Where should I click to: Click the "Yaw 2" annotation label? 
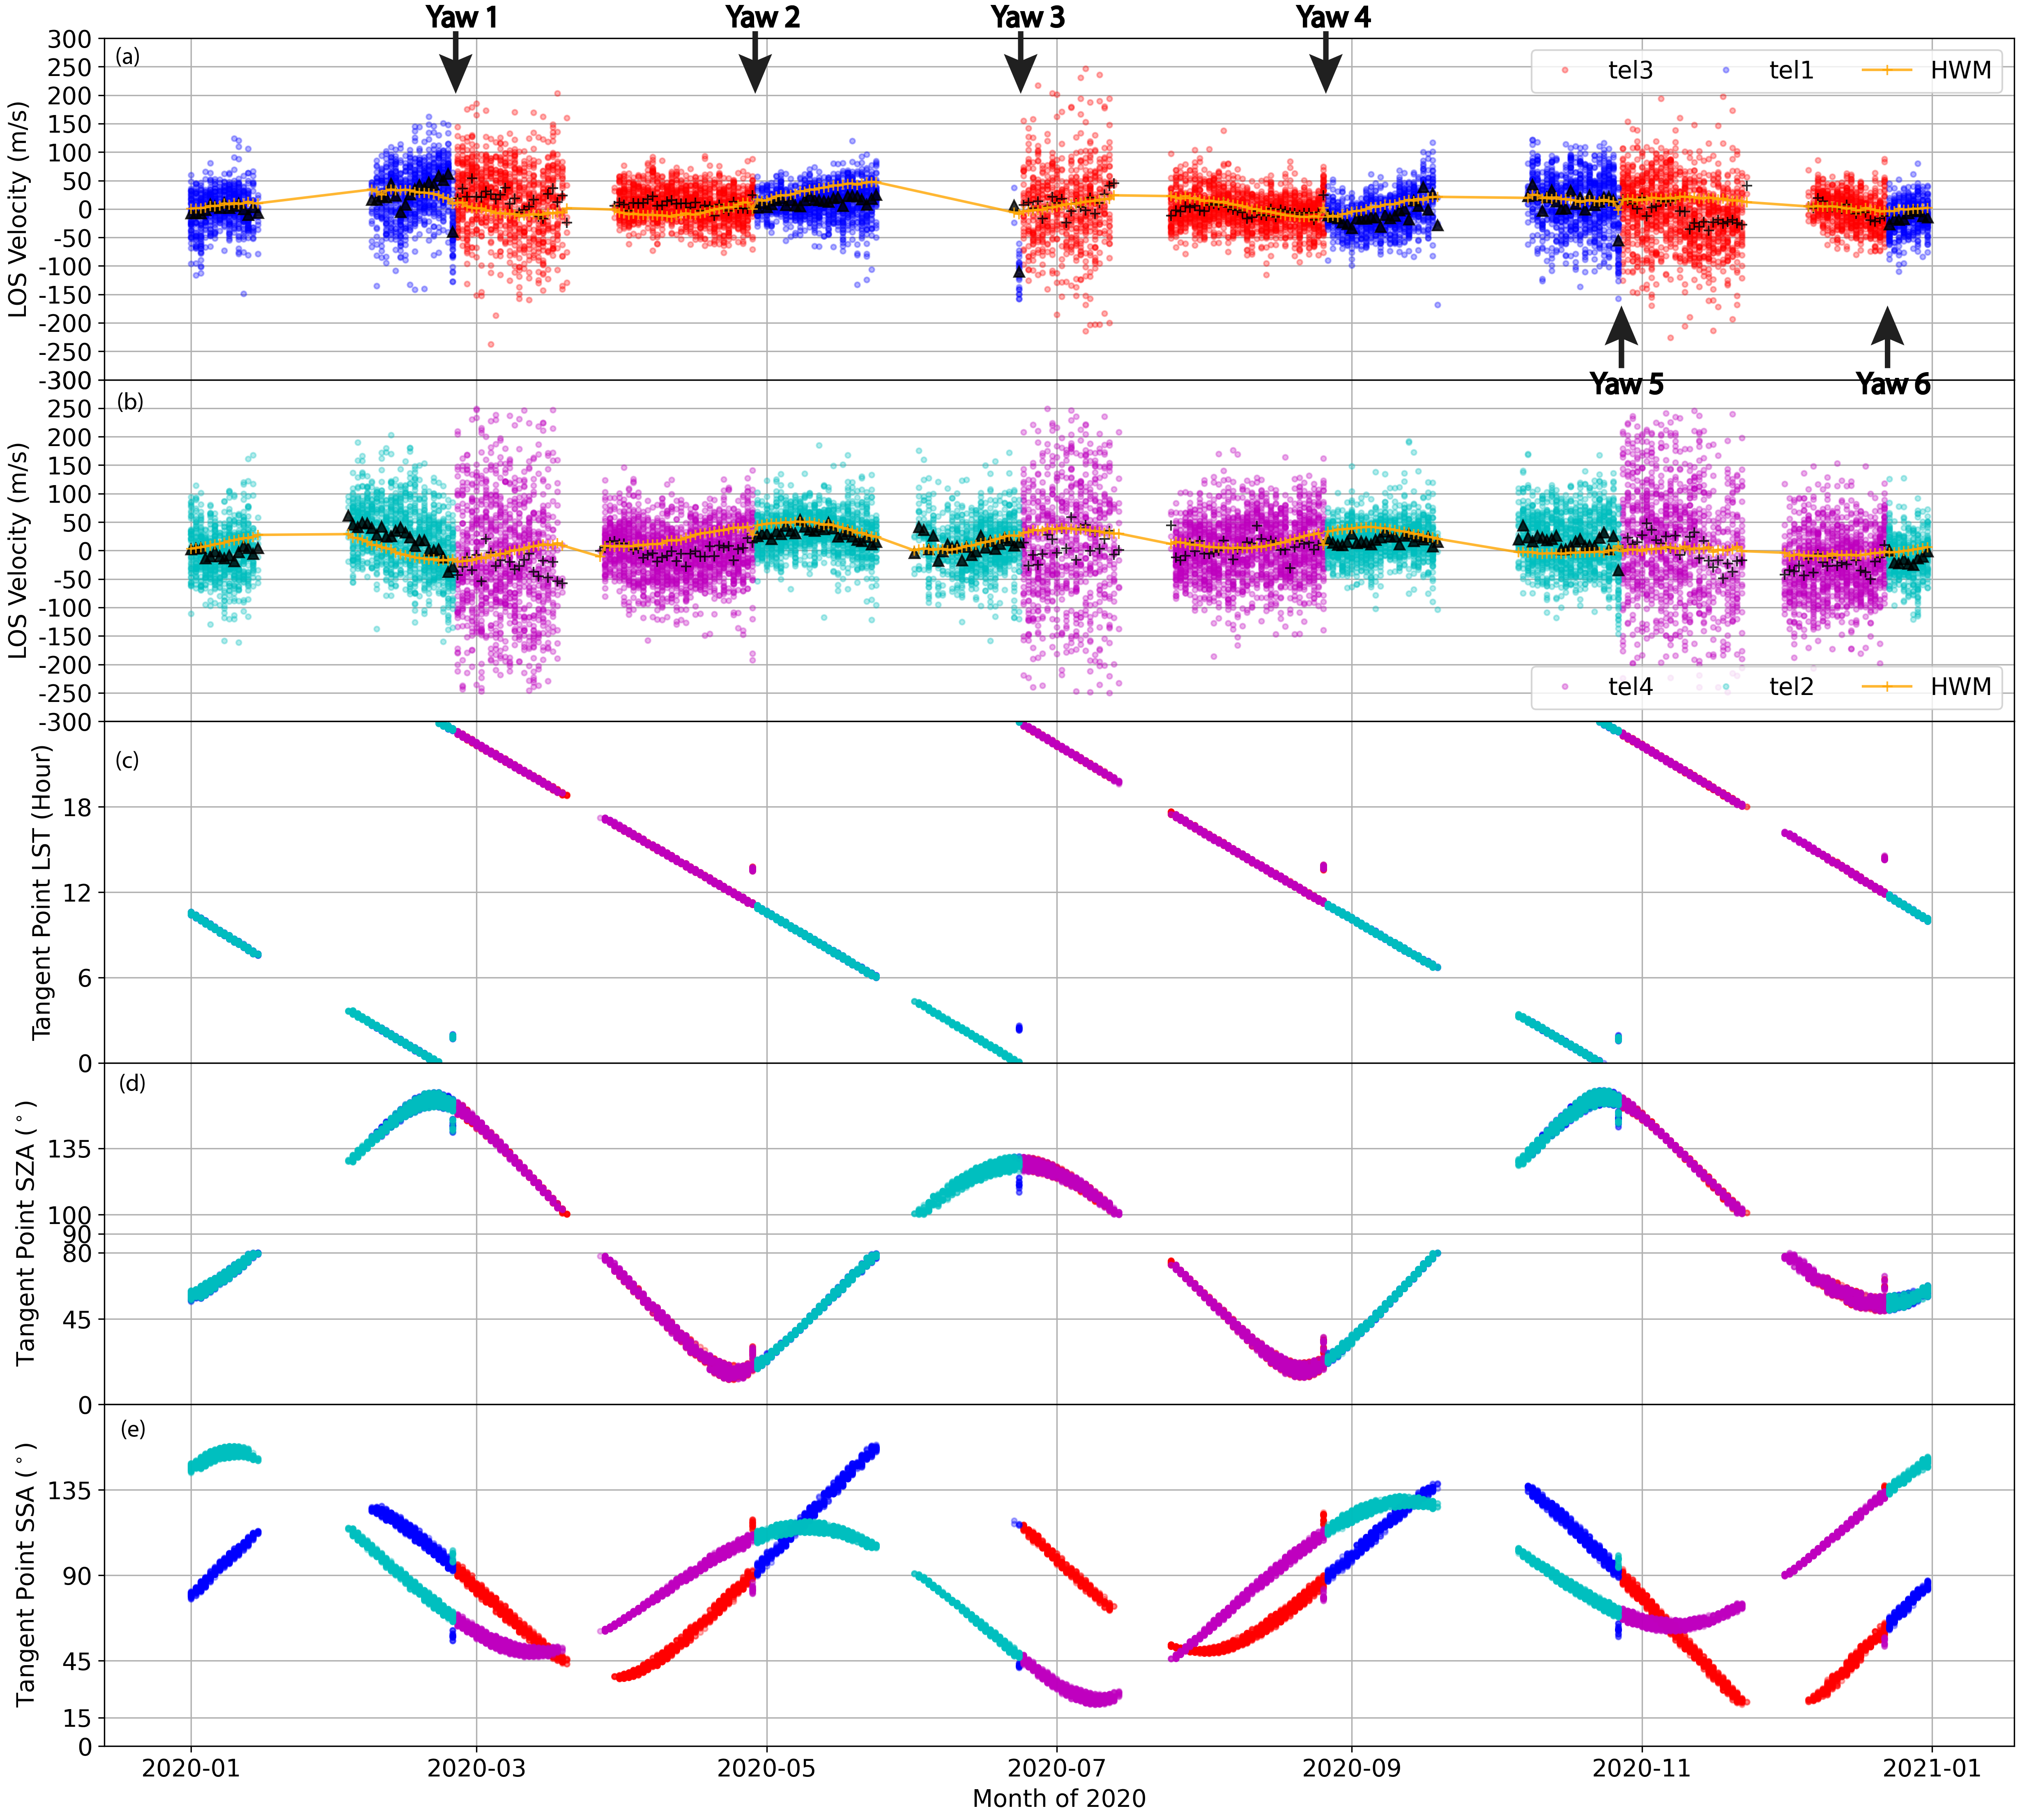click(763, 17)
